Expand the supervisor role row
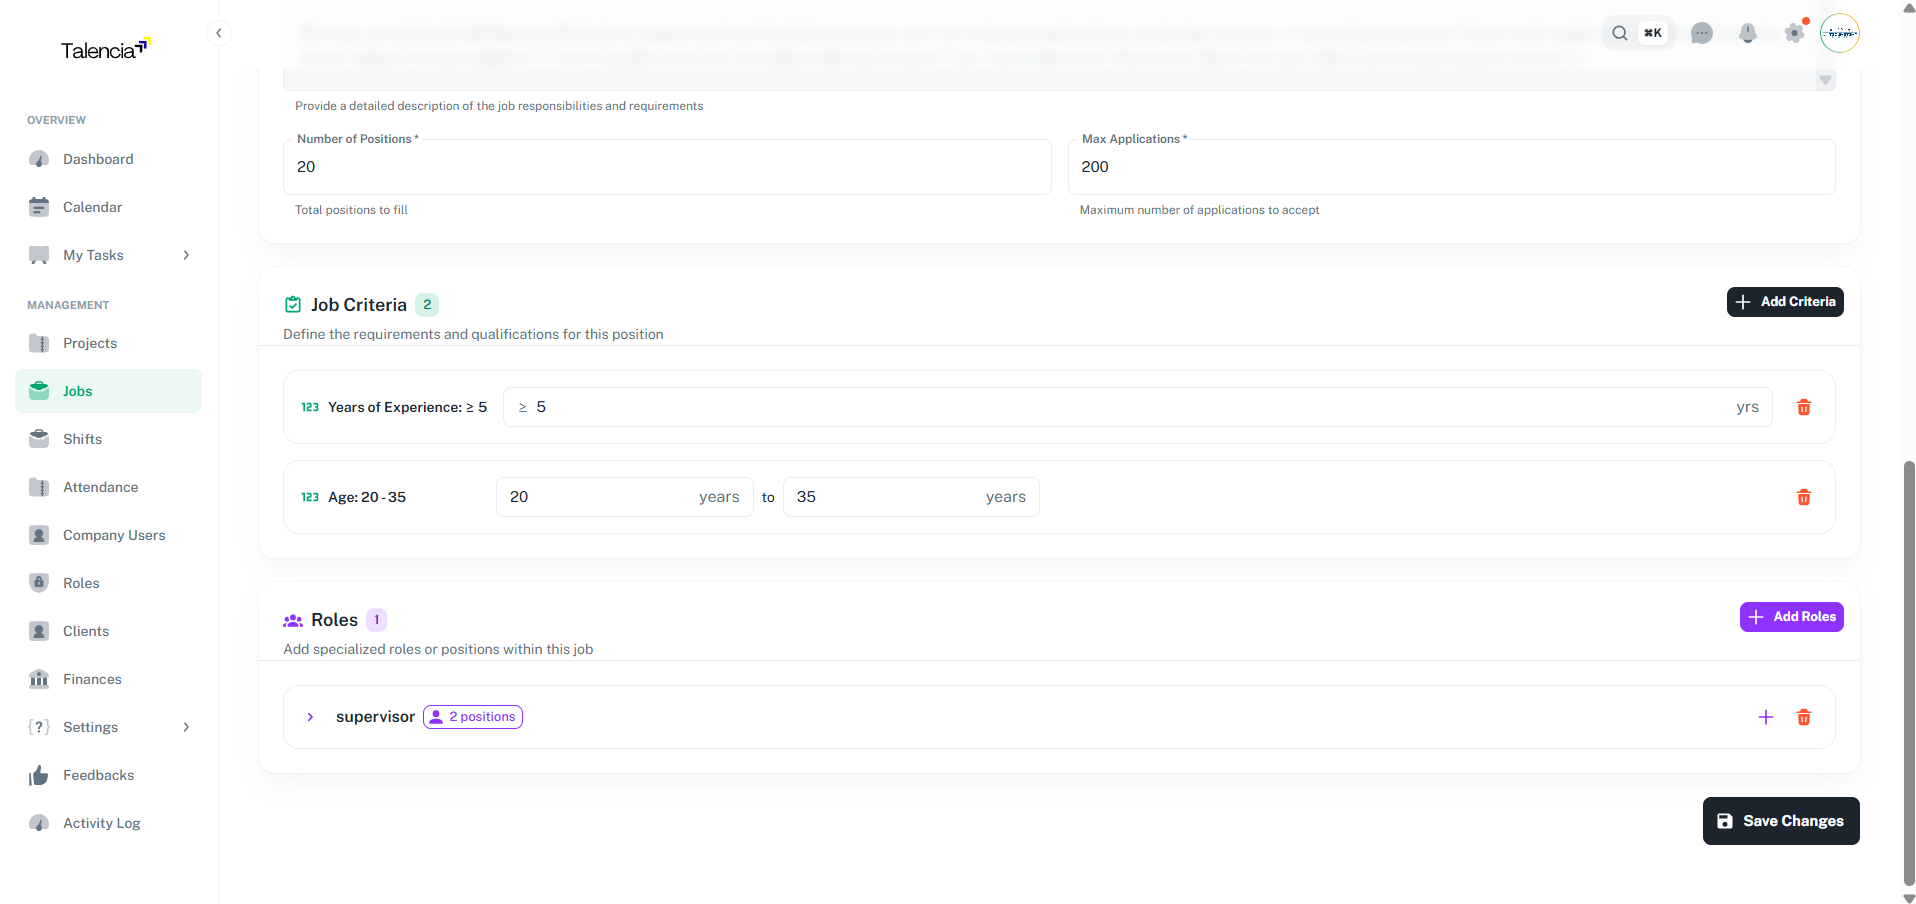Image resolution: width=1916 pixels, height=904 pixels. tap(310, 717)
